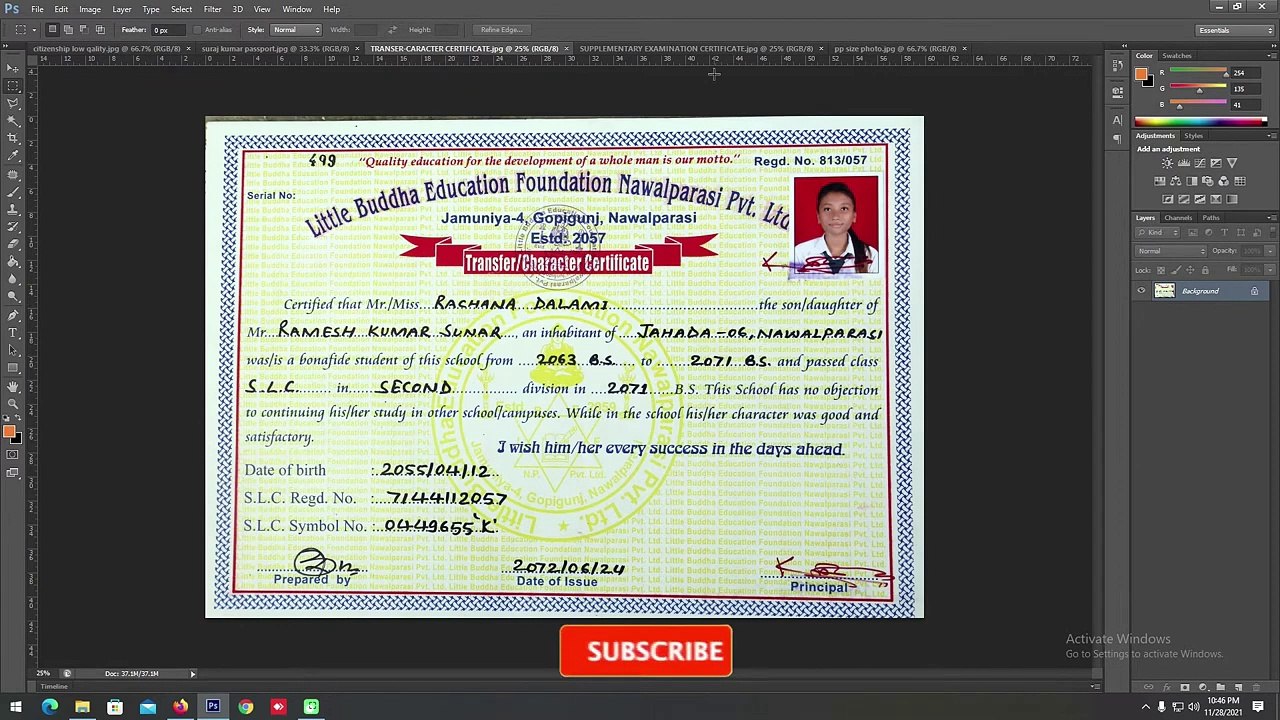1280x720 pixels.
Task: Select the Path Selection tool
Action: [x=13, y=350]
